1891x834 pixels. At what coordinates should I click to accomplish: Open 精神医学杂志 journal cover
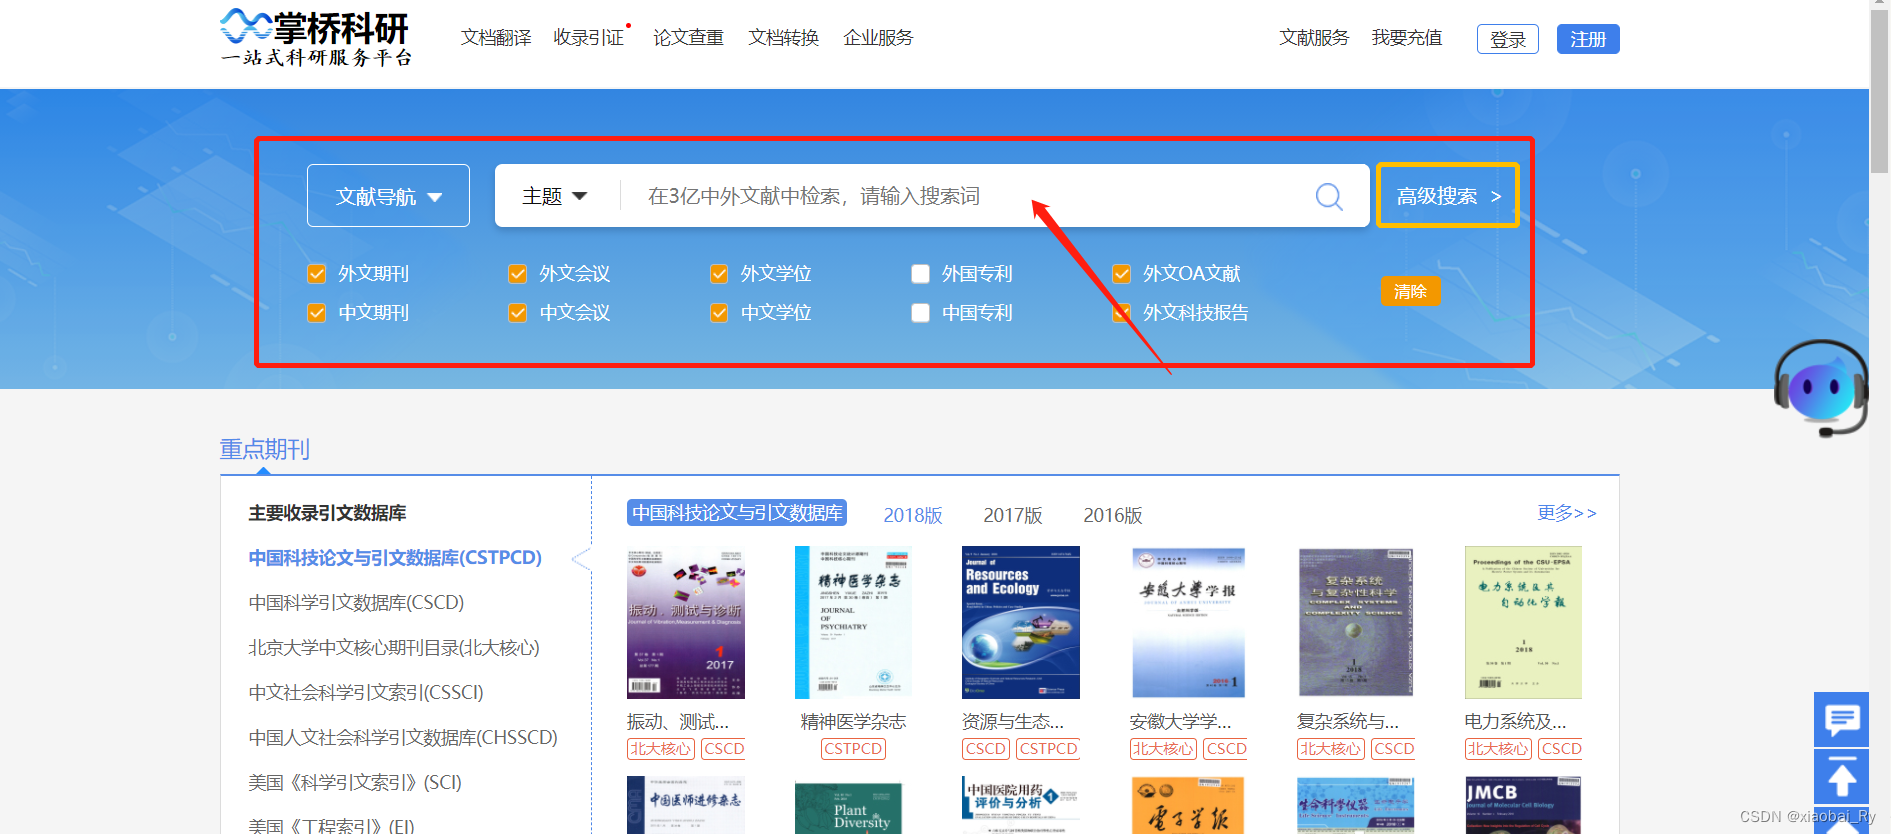click(853, 622)
